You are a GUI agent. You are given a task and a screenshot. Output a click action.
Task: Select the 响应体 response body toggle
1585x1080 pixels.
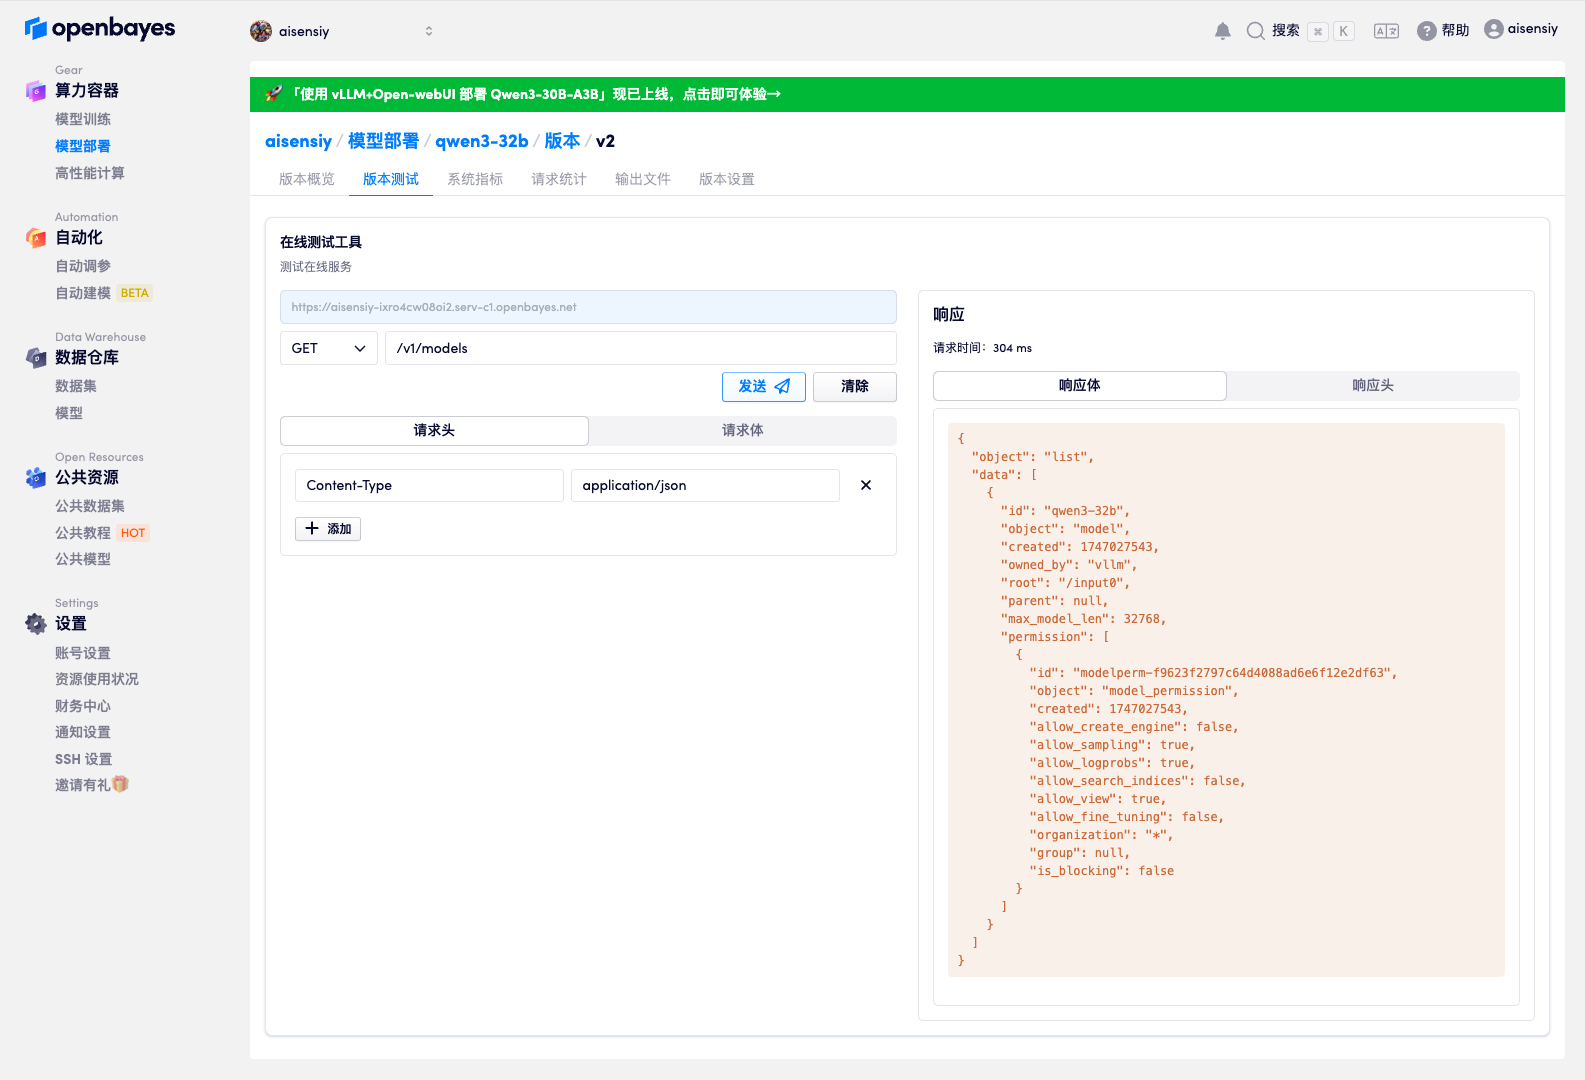(1079, 386)
